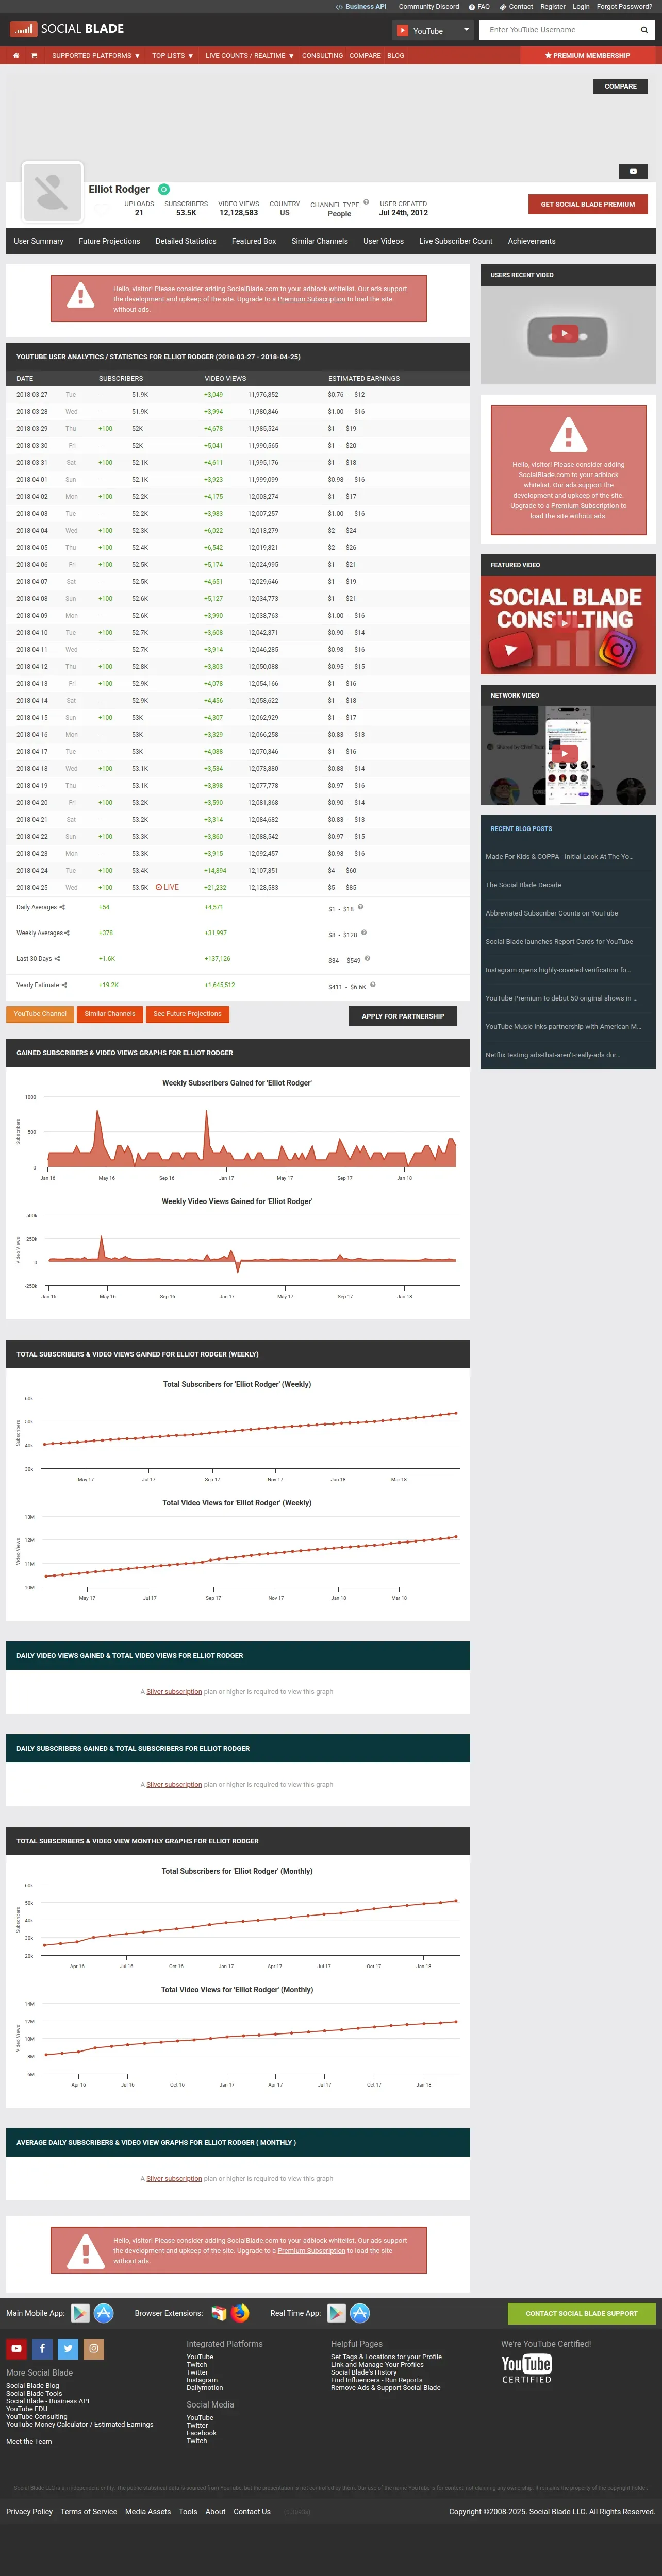This screenshot has width=662, height=2576.
Task: Open the Silver subscription link under Daily Video Views
Action: [174, 1692]
